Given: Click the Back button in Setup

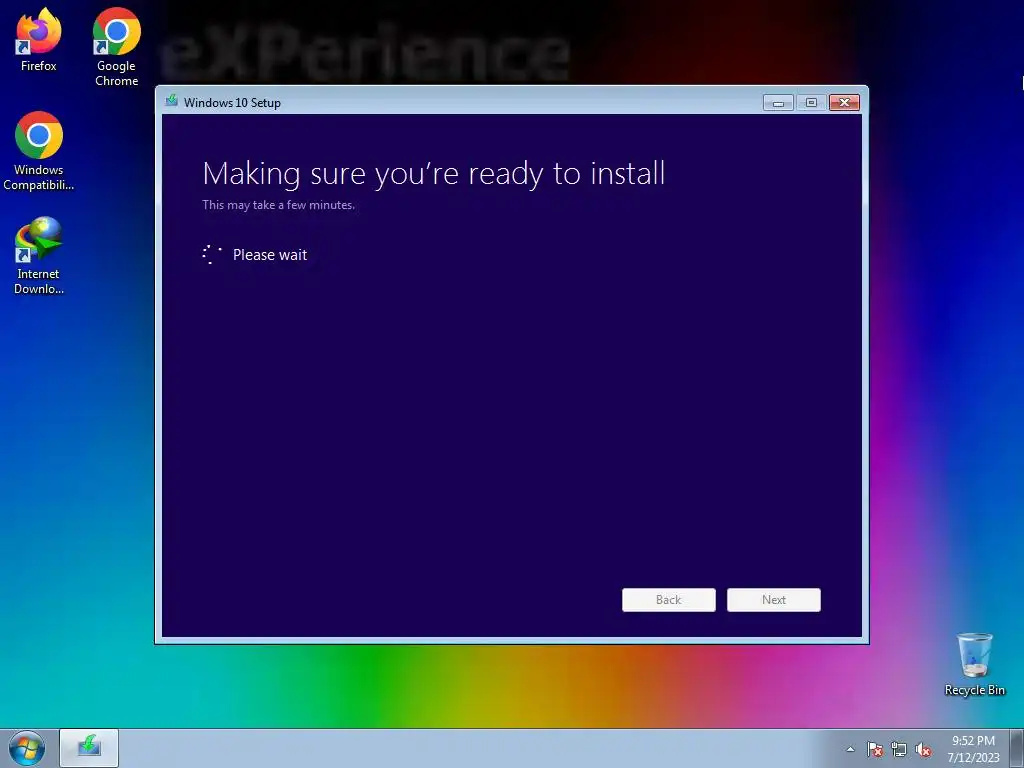Looking at the screenshot, I should pos(669,600).
